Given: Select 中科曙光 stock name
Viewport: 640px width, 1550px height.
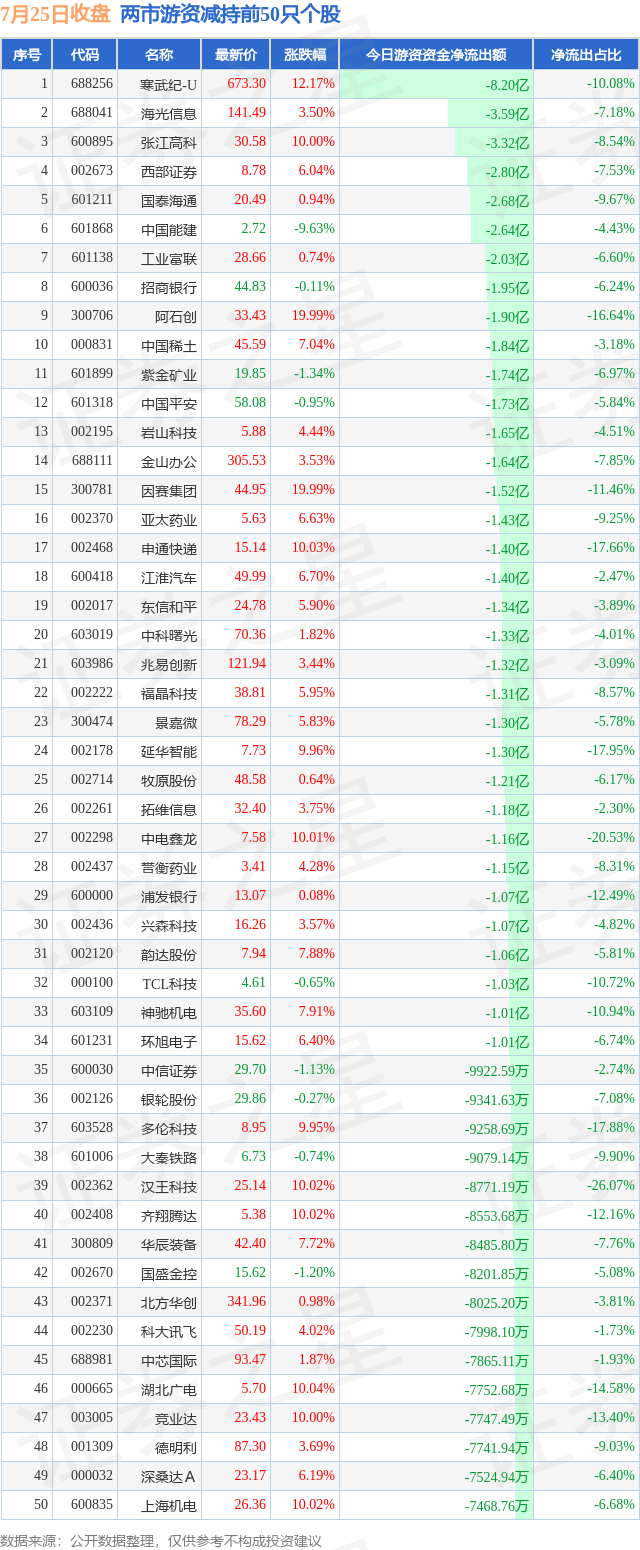Looking at the screenshot, I should [169, 635].
